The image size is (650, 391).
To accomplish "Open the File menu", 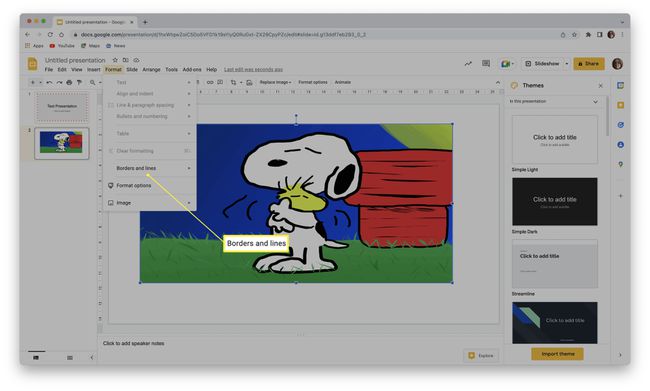I will click(49, 70).
